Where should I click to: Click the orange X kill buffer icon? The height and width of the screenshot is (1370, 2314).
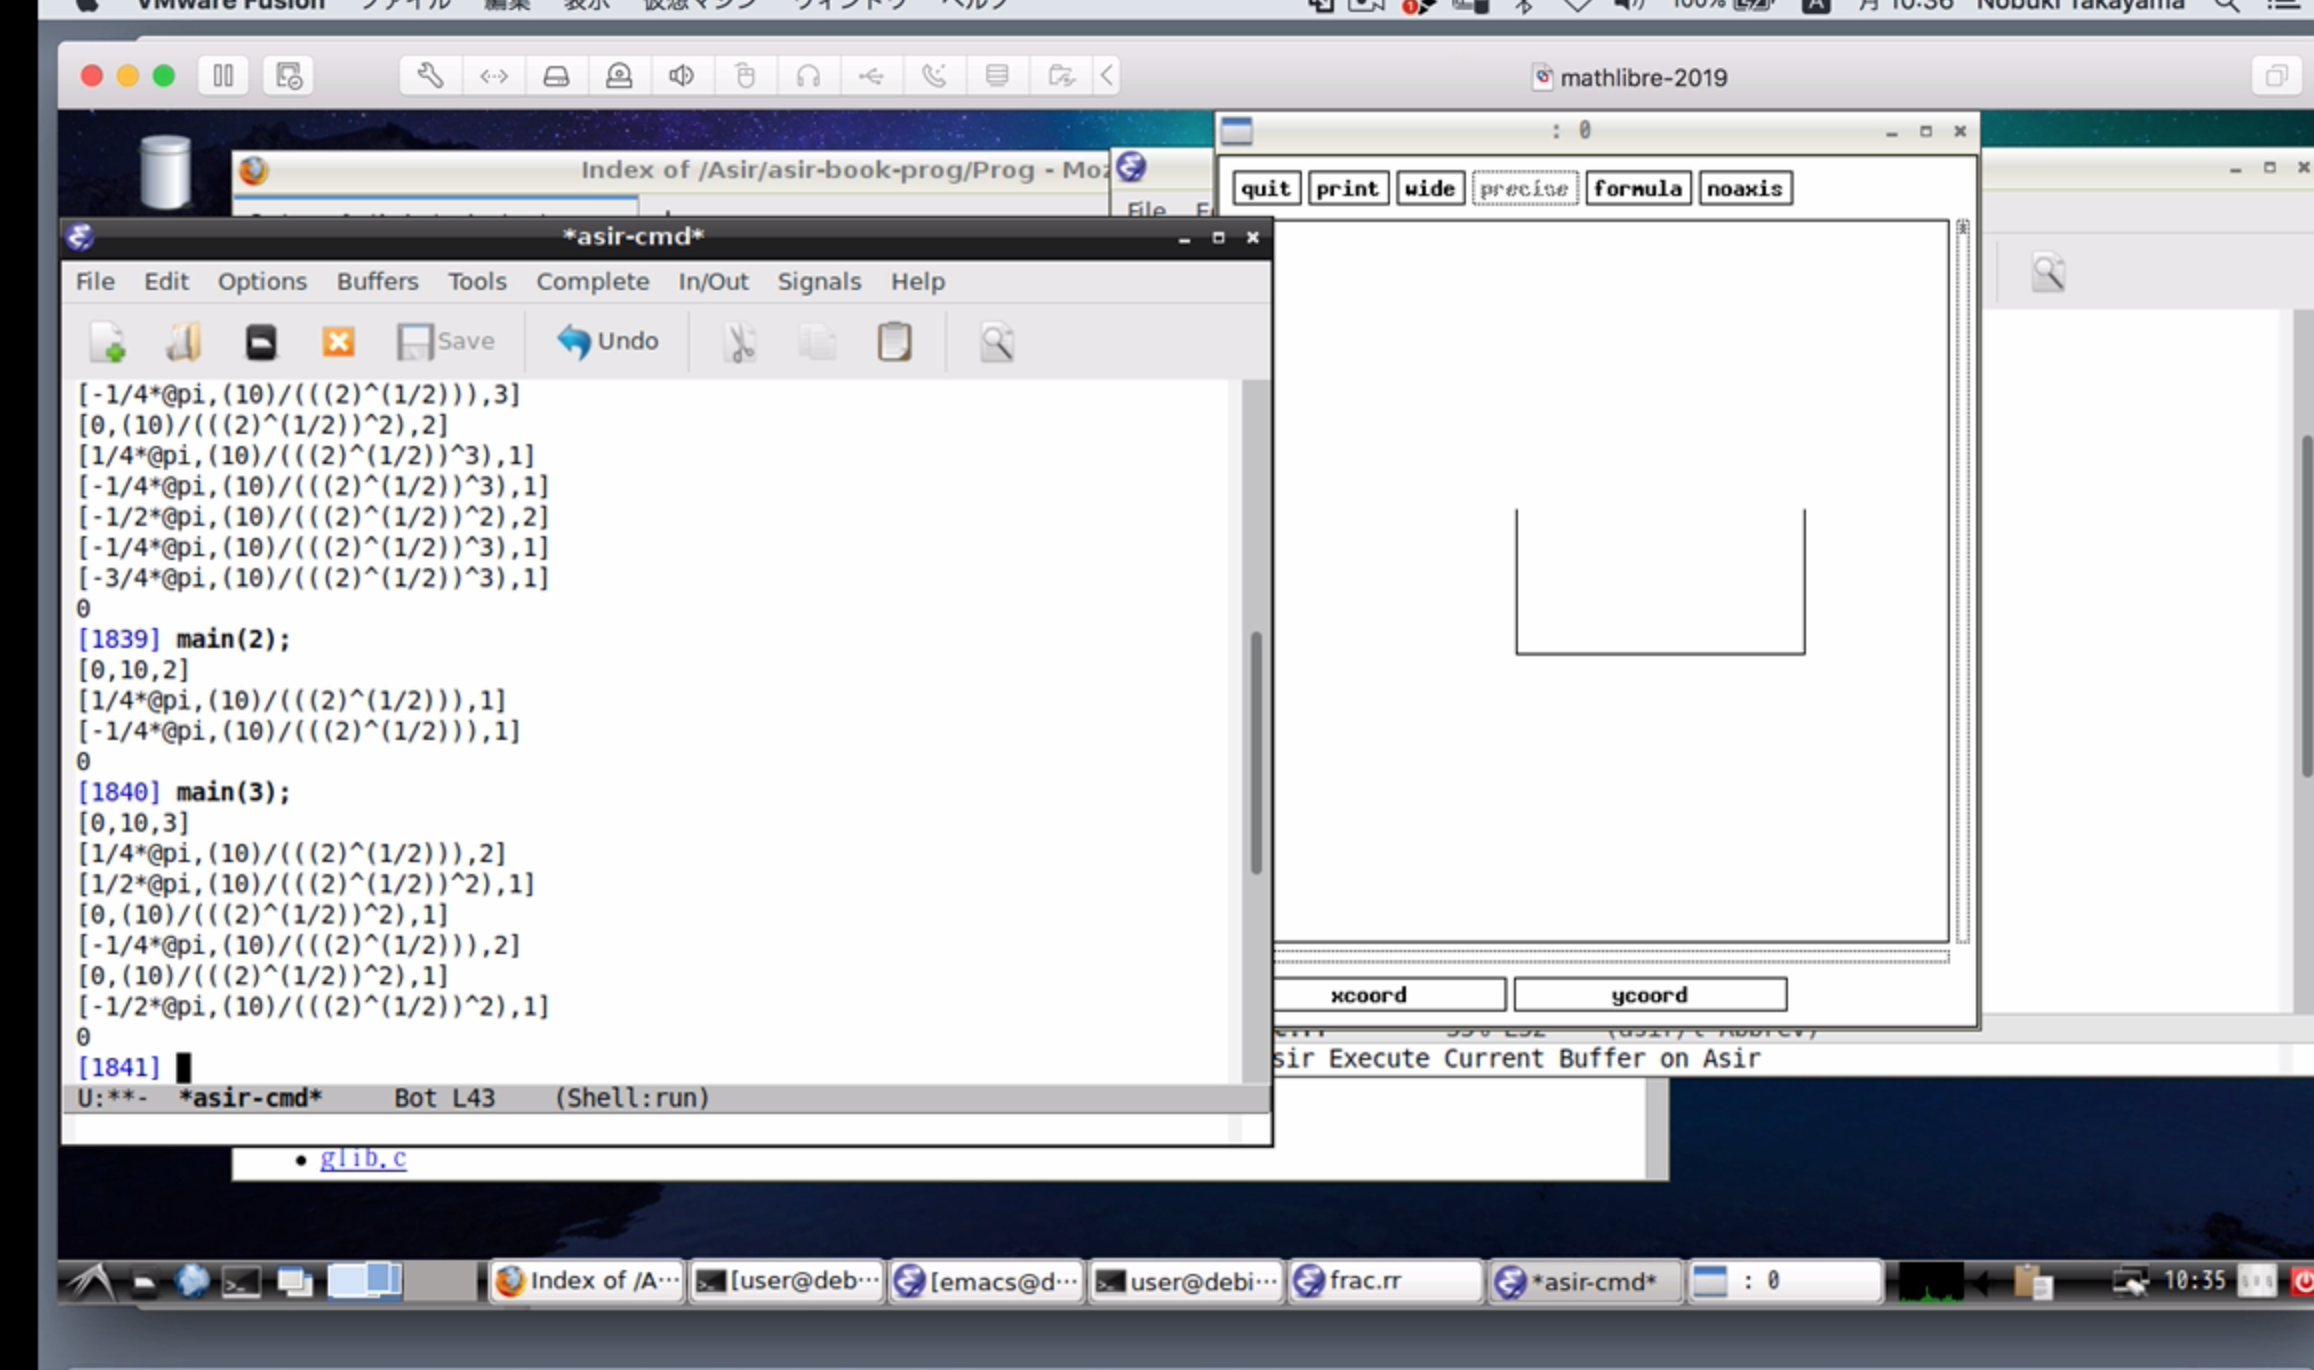pyautogui.click(x=338, y=342)
